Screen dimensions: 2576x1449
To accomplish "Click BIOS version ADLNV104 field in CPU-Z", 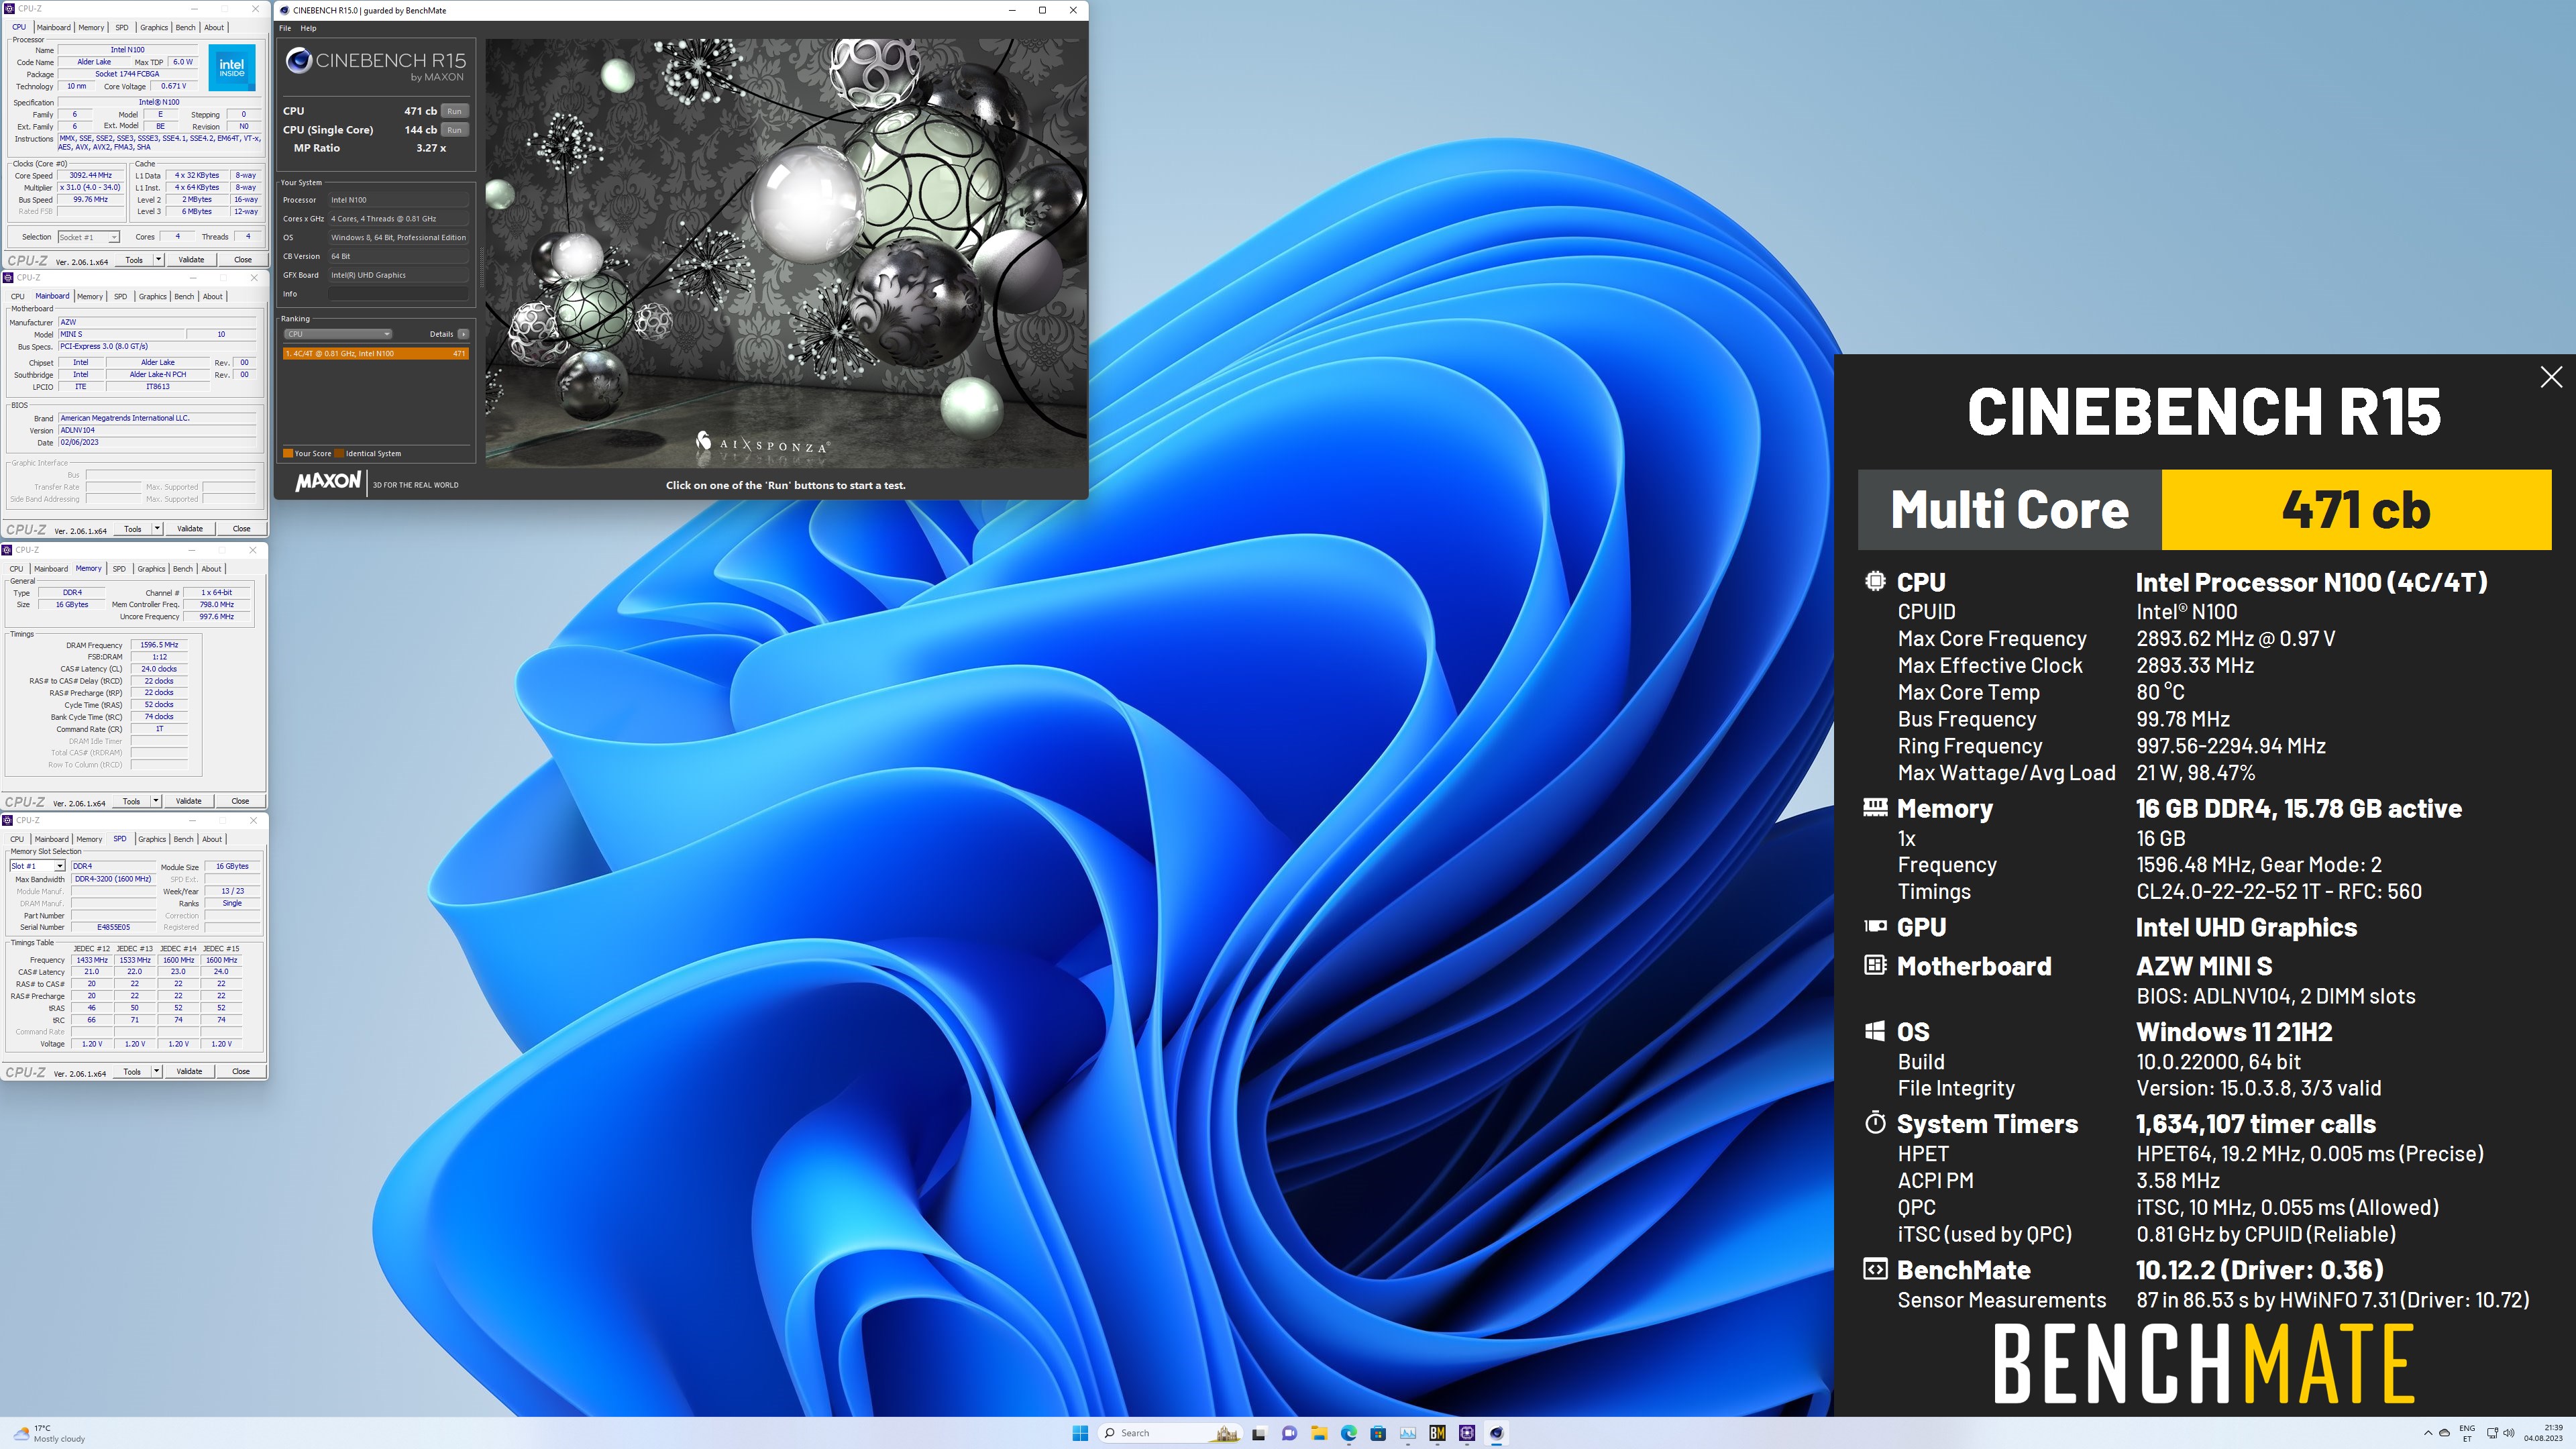I will coord(157,430).
